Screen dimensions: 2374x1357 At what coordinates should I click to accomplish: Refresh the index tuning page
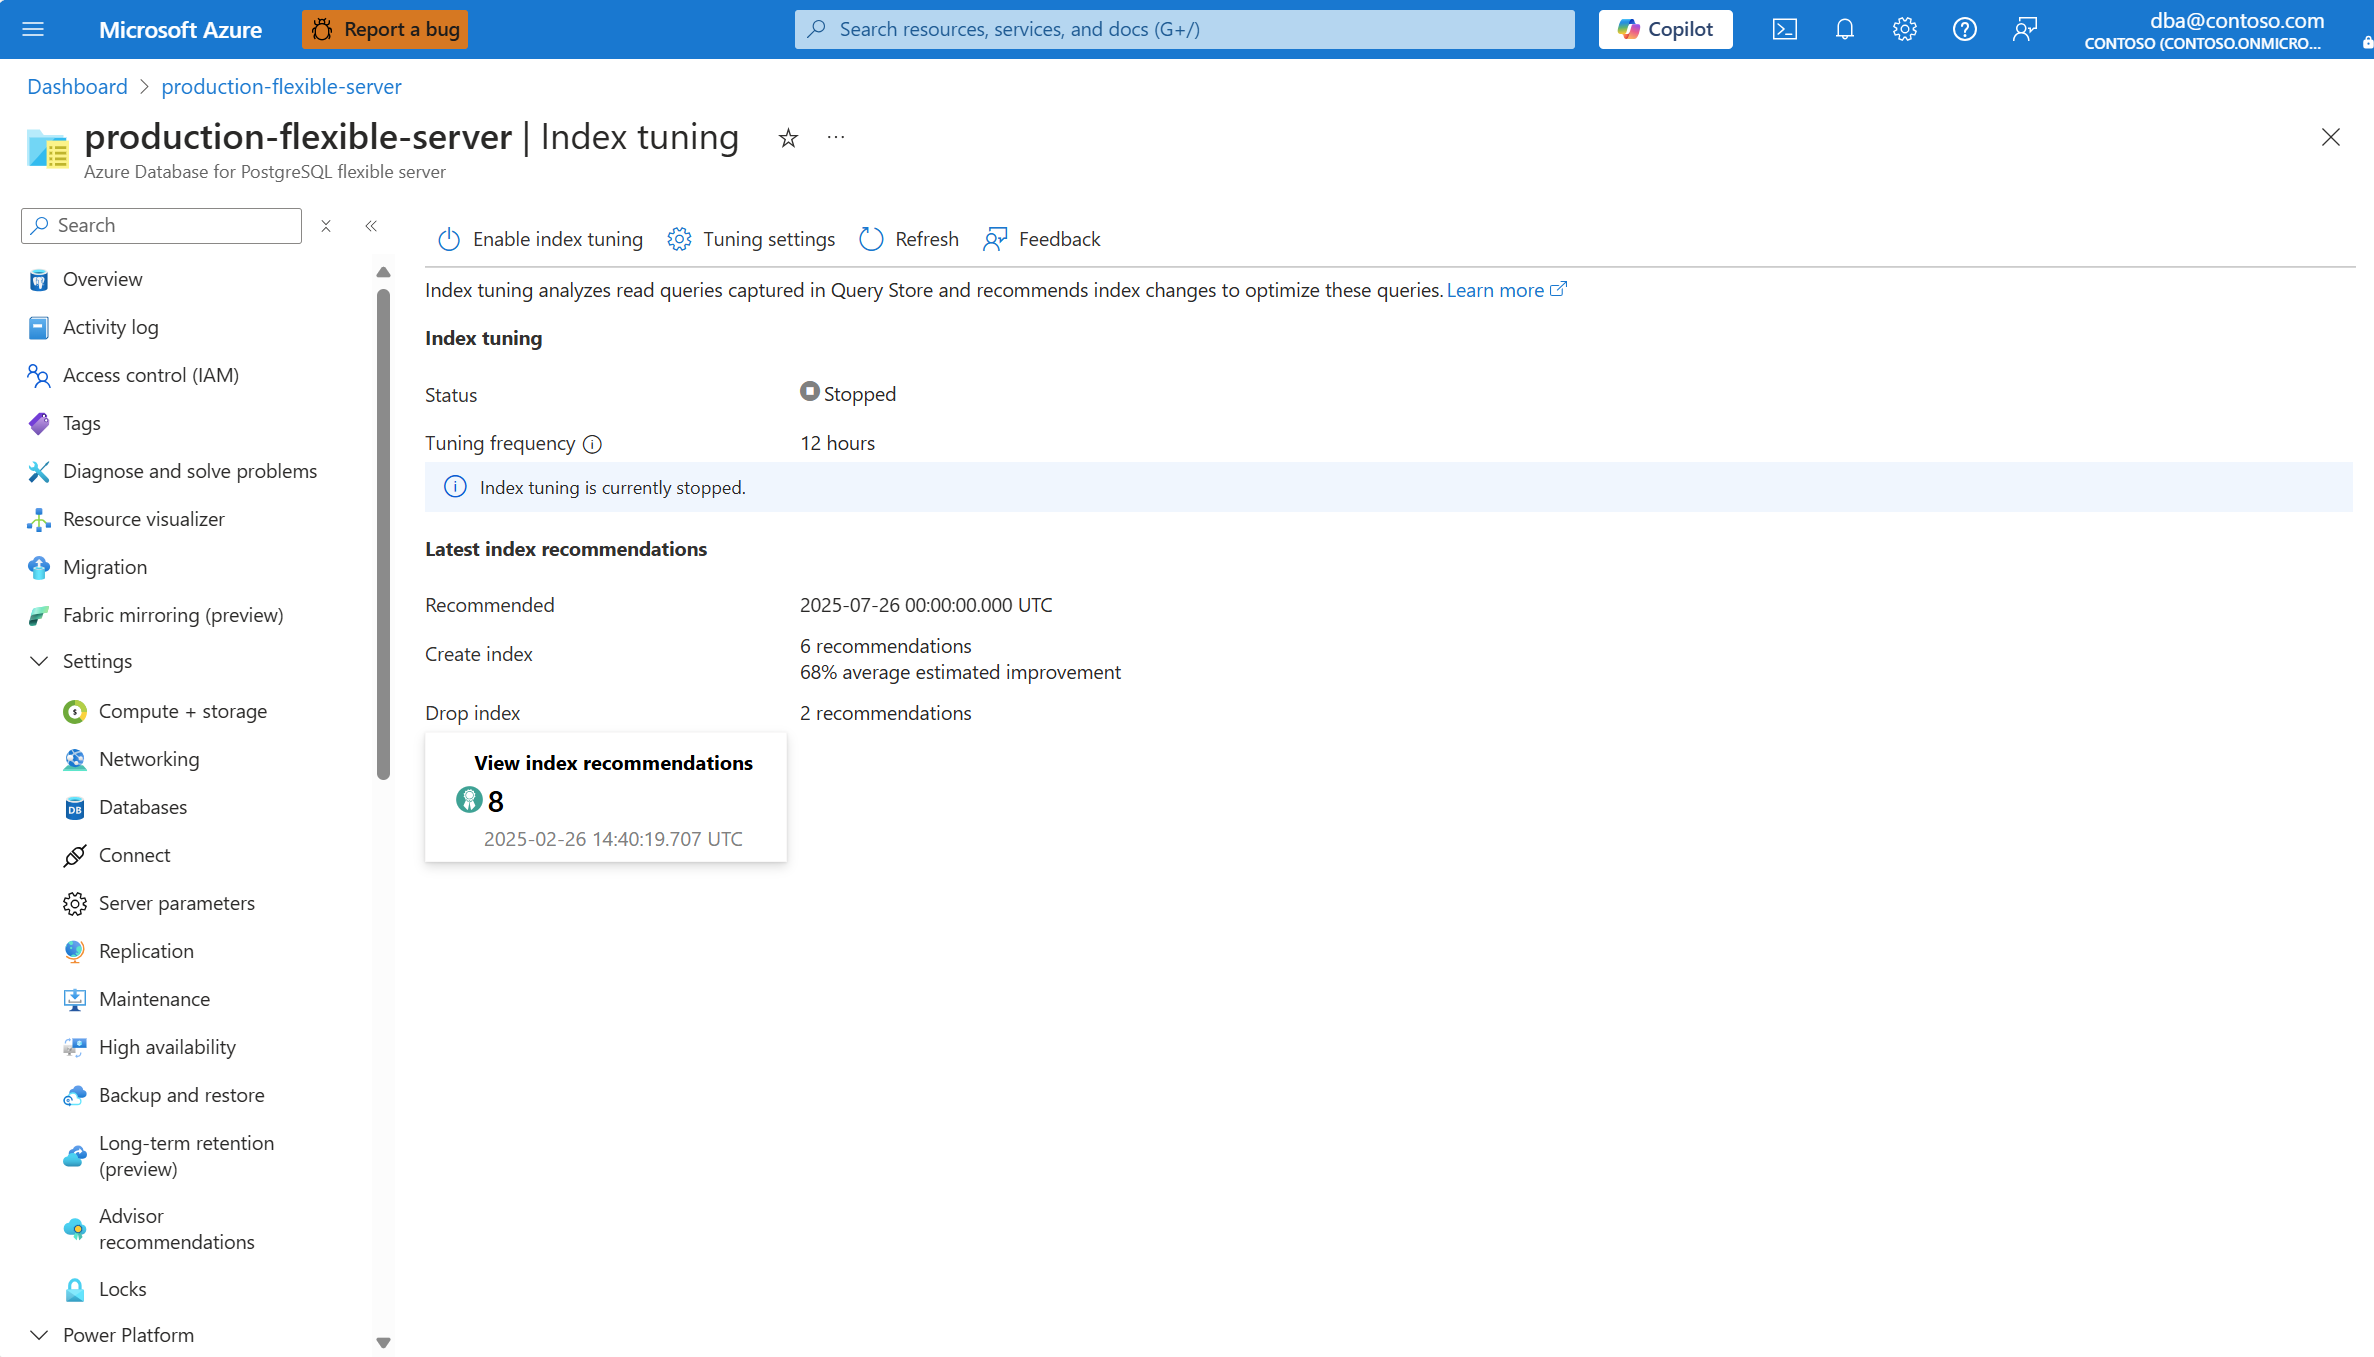click(908, 239)
